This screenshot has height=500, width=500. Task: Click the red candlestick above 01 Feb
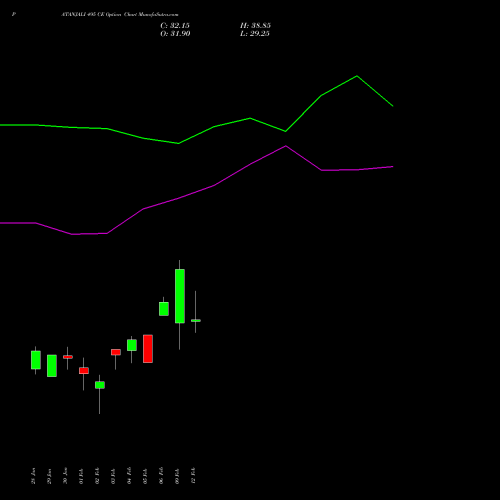tap(84, 371)
